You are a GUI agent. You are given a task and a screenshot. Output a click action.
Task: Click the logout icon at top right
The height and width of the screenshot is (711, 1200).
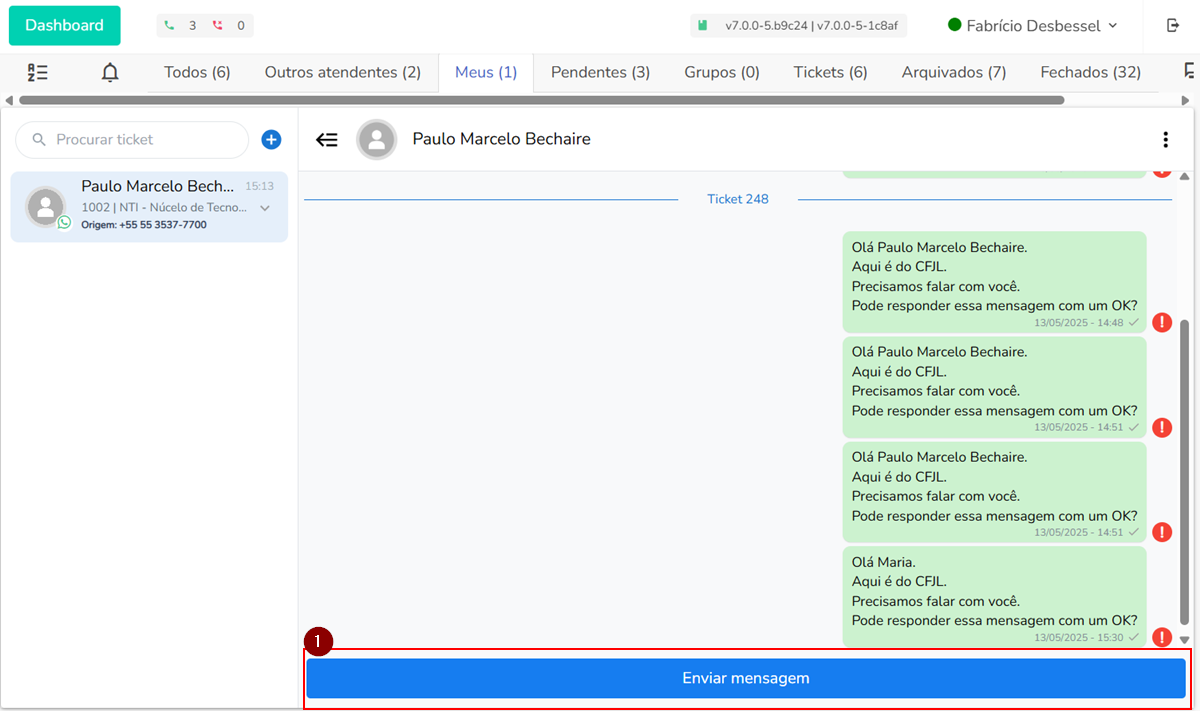(1173, 26)
